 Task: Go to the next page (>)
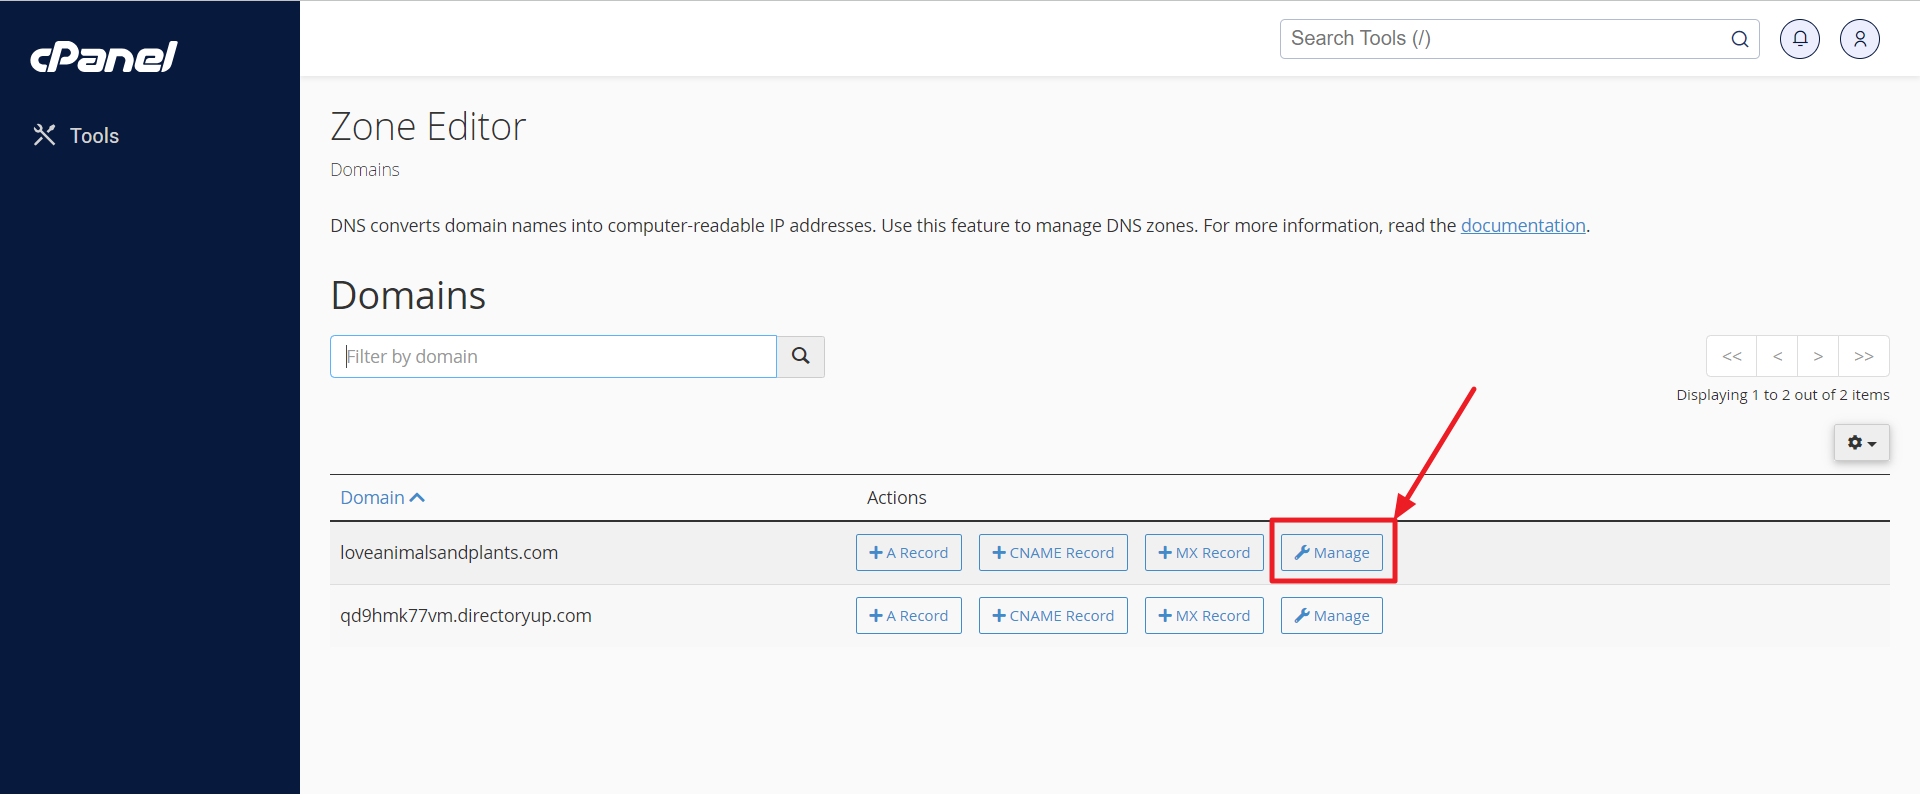pyautogui.click(x=1818, y=356)
